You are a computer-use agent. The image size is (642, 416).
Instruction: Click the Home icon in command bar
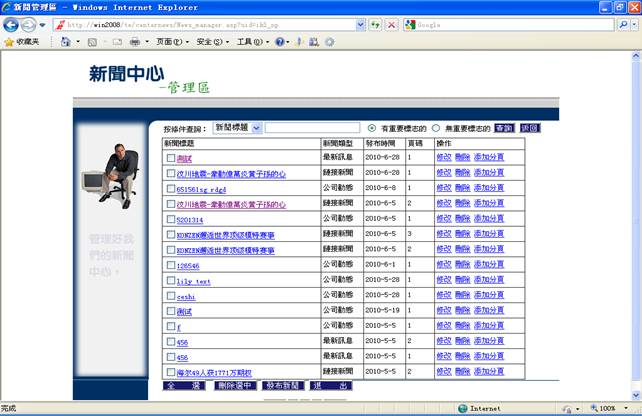tap(66, 42)
